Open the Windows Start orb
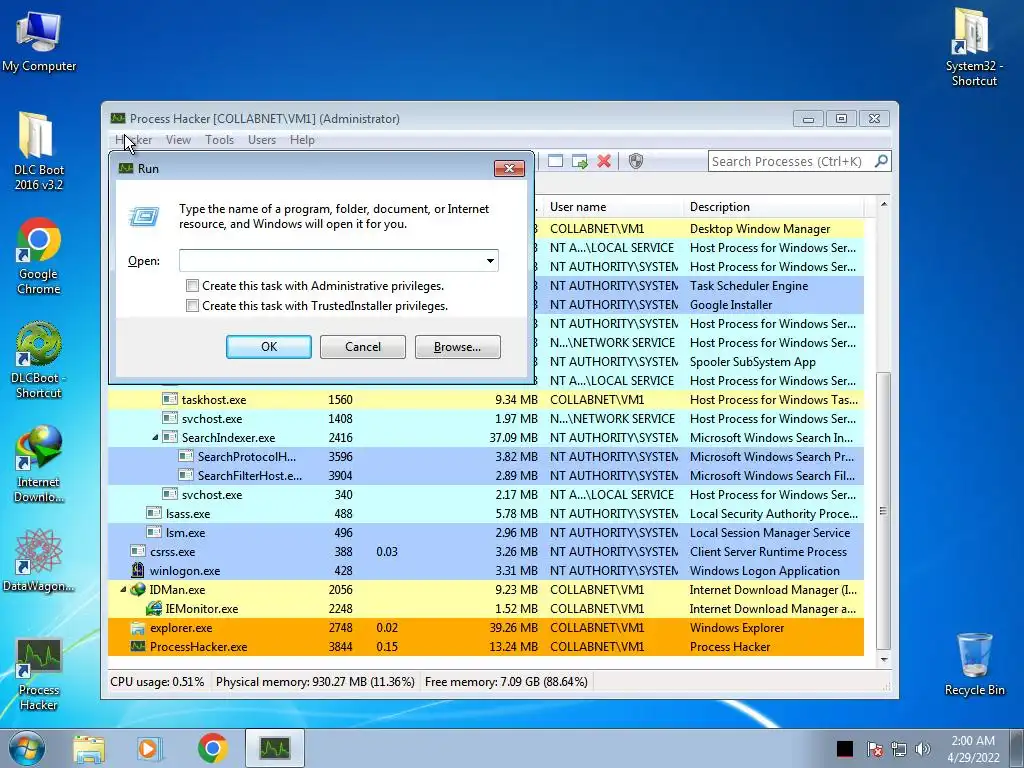 point(27,748)
